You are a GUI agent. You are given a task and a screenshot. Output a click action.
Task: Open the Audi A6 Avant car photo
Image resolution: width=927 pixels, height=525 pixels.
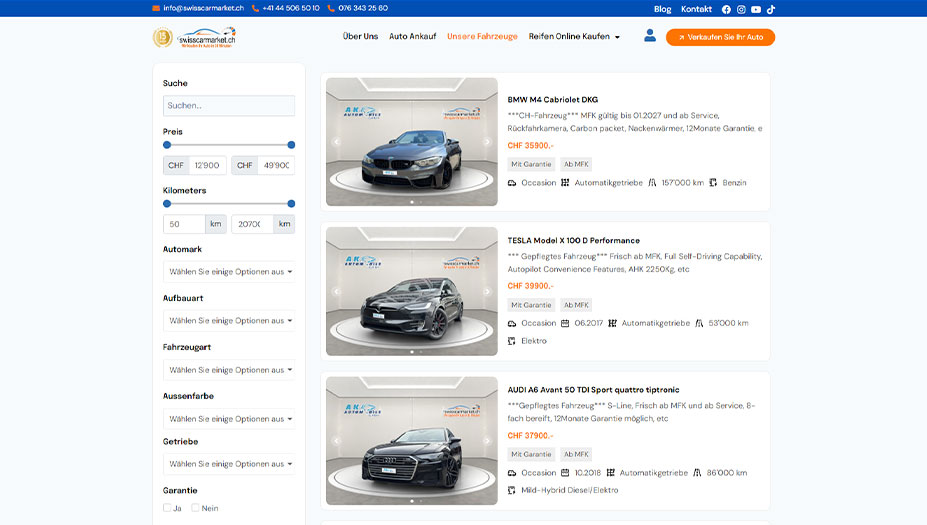tap(412, 440)
